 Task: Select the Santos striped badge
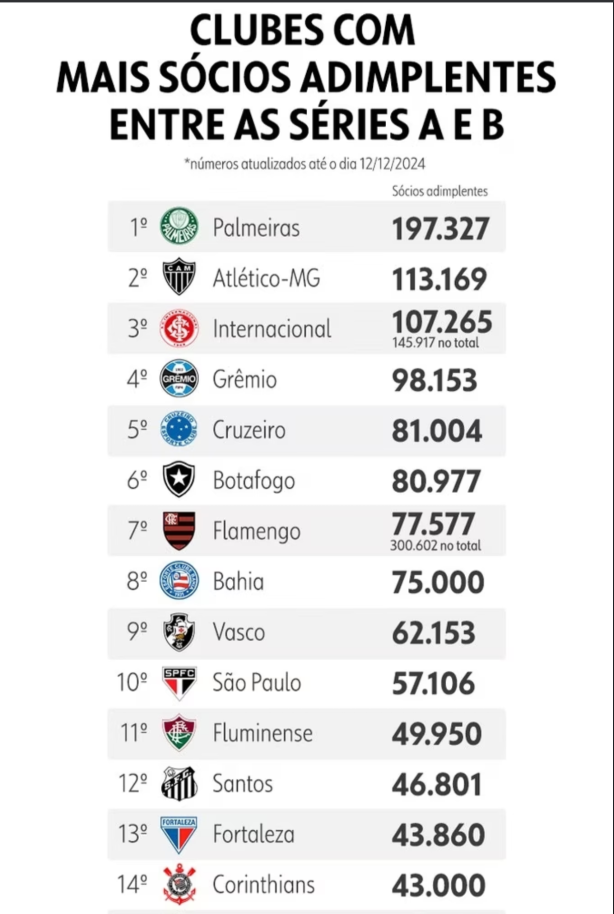(x=179, y=783)
